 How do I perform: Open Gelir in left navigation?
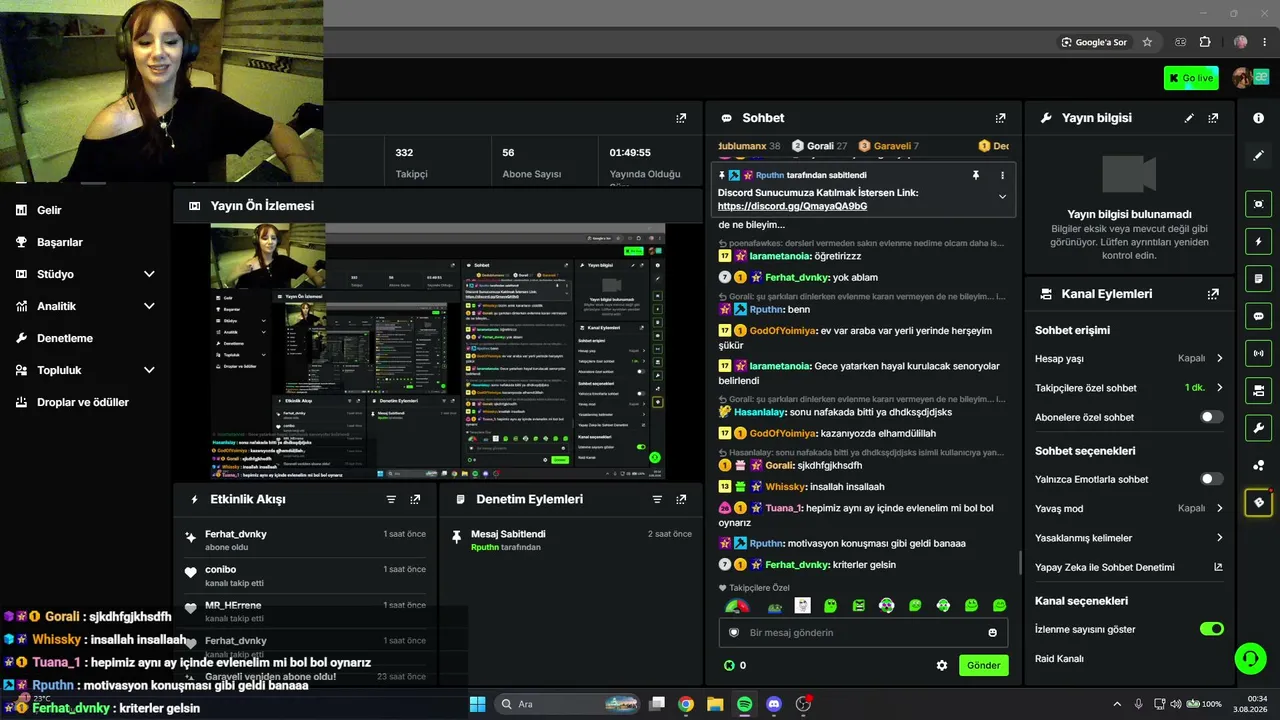click(x=49, y=210)
